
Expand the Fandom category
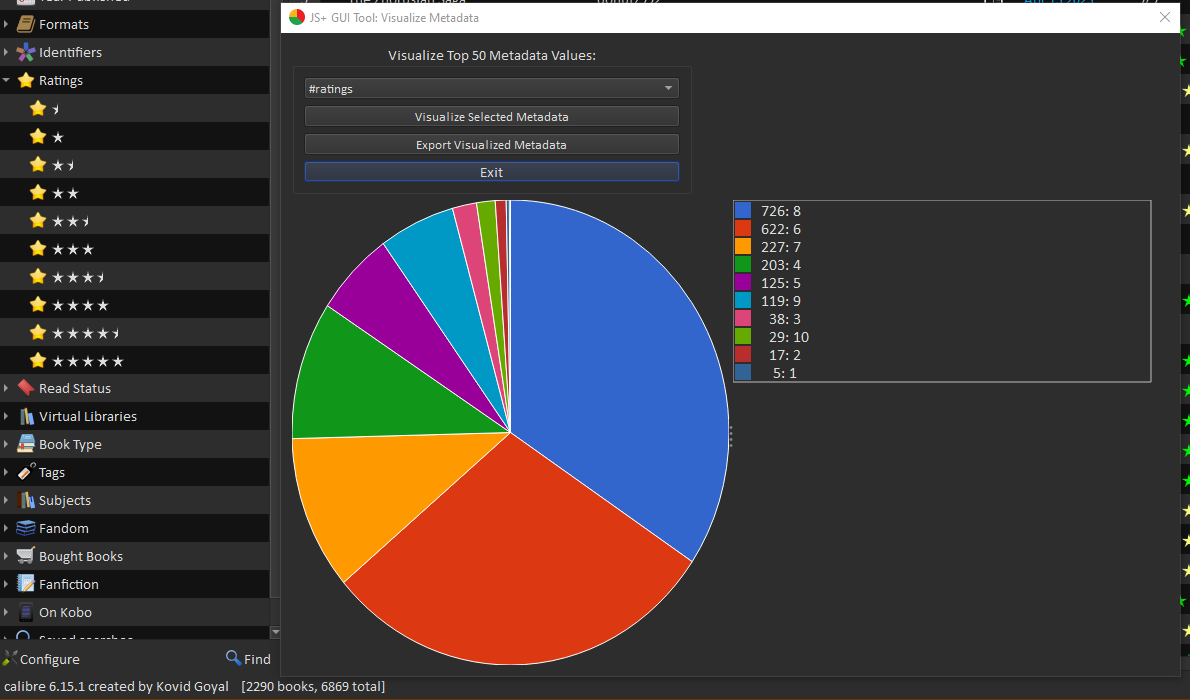tap(6, 528)
